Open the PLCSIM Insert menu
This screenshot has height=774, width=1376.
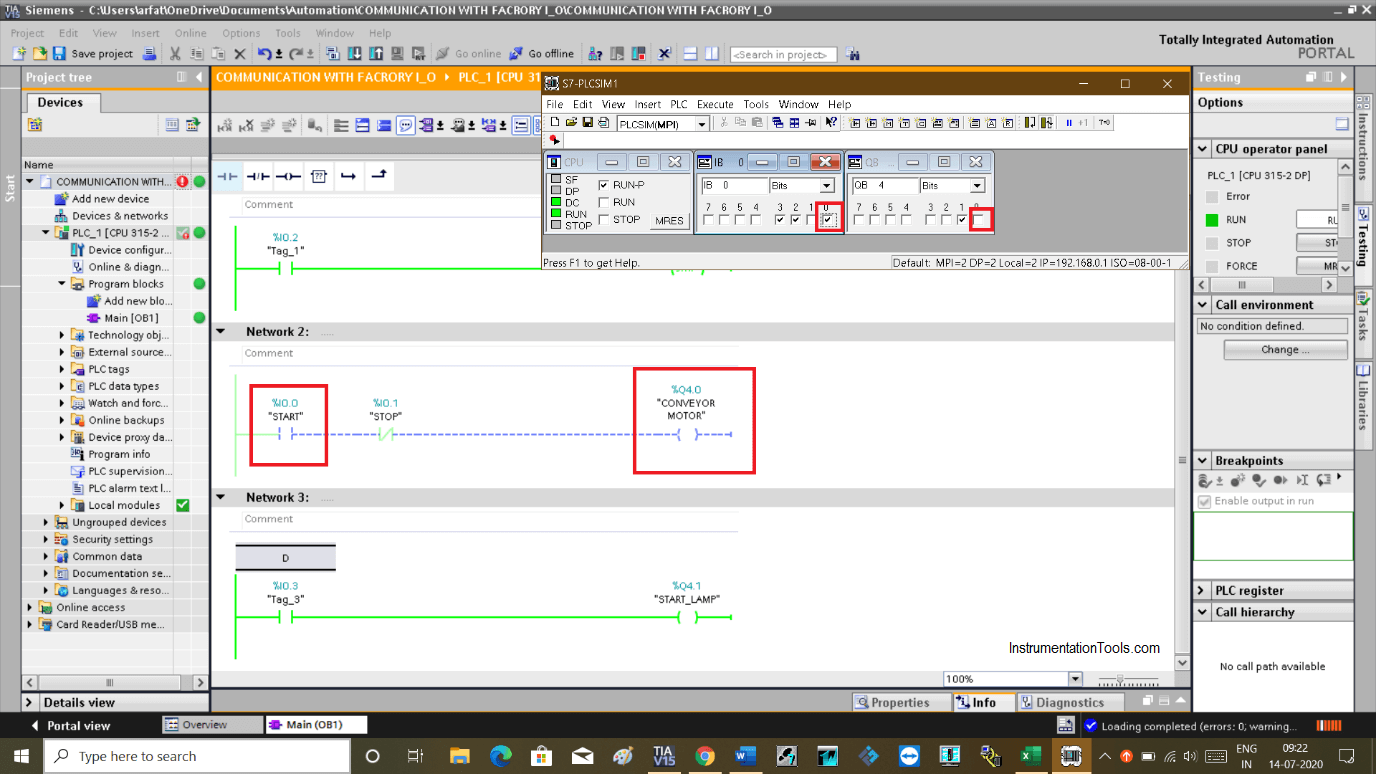(x=648, y=104)
